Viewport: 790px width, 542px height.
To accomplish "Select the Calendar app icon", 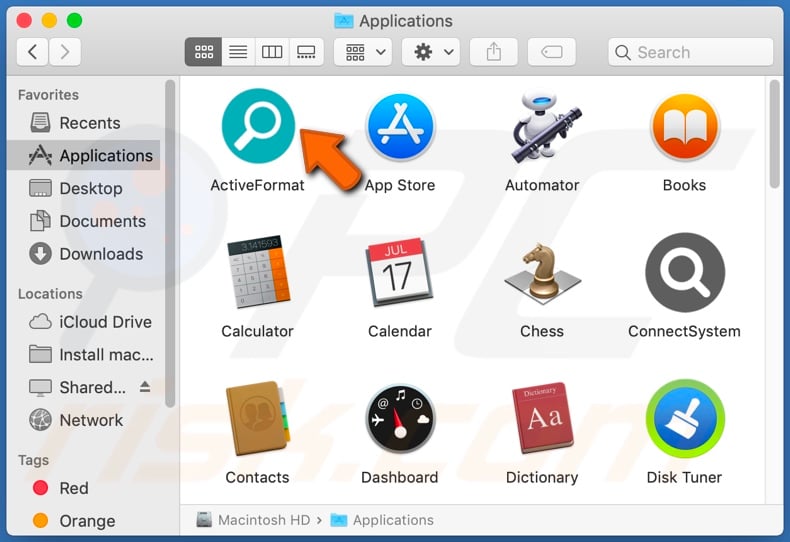I will tap(399, 272).
